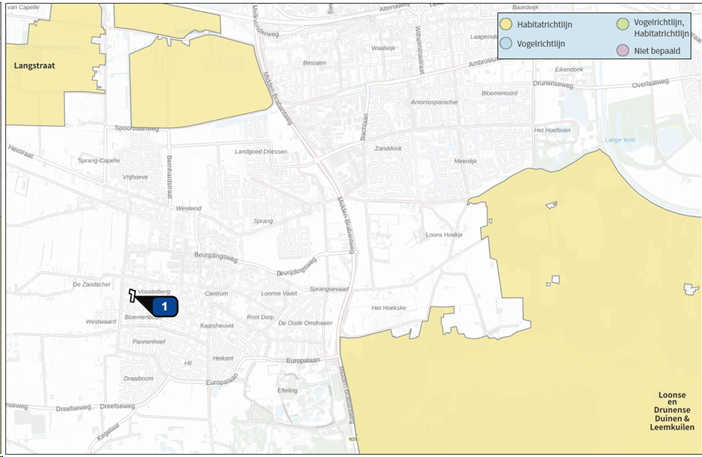This screenshot has height=457, width=702.
Task: Click the Zanddonk neighbourhood label
Action: pos(388,148)
